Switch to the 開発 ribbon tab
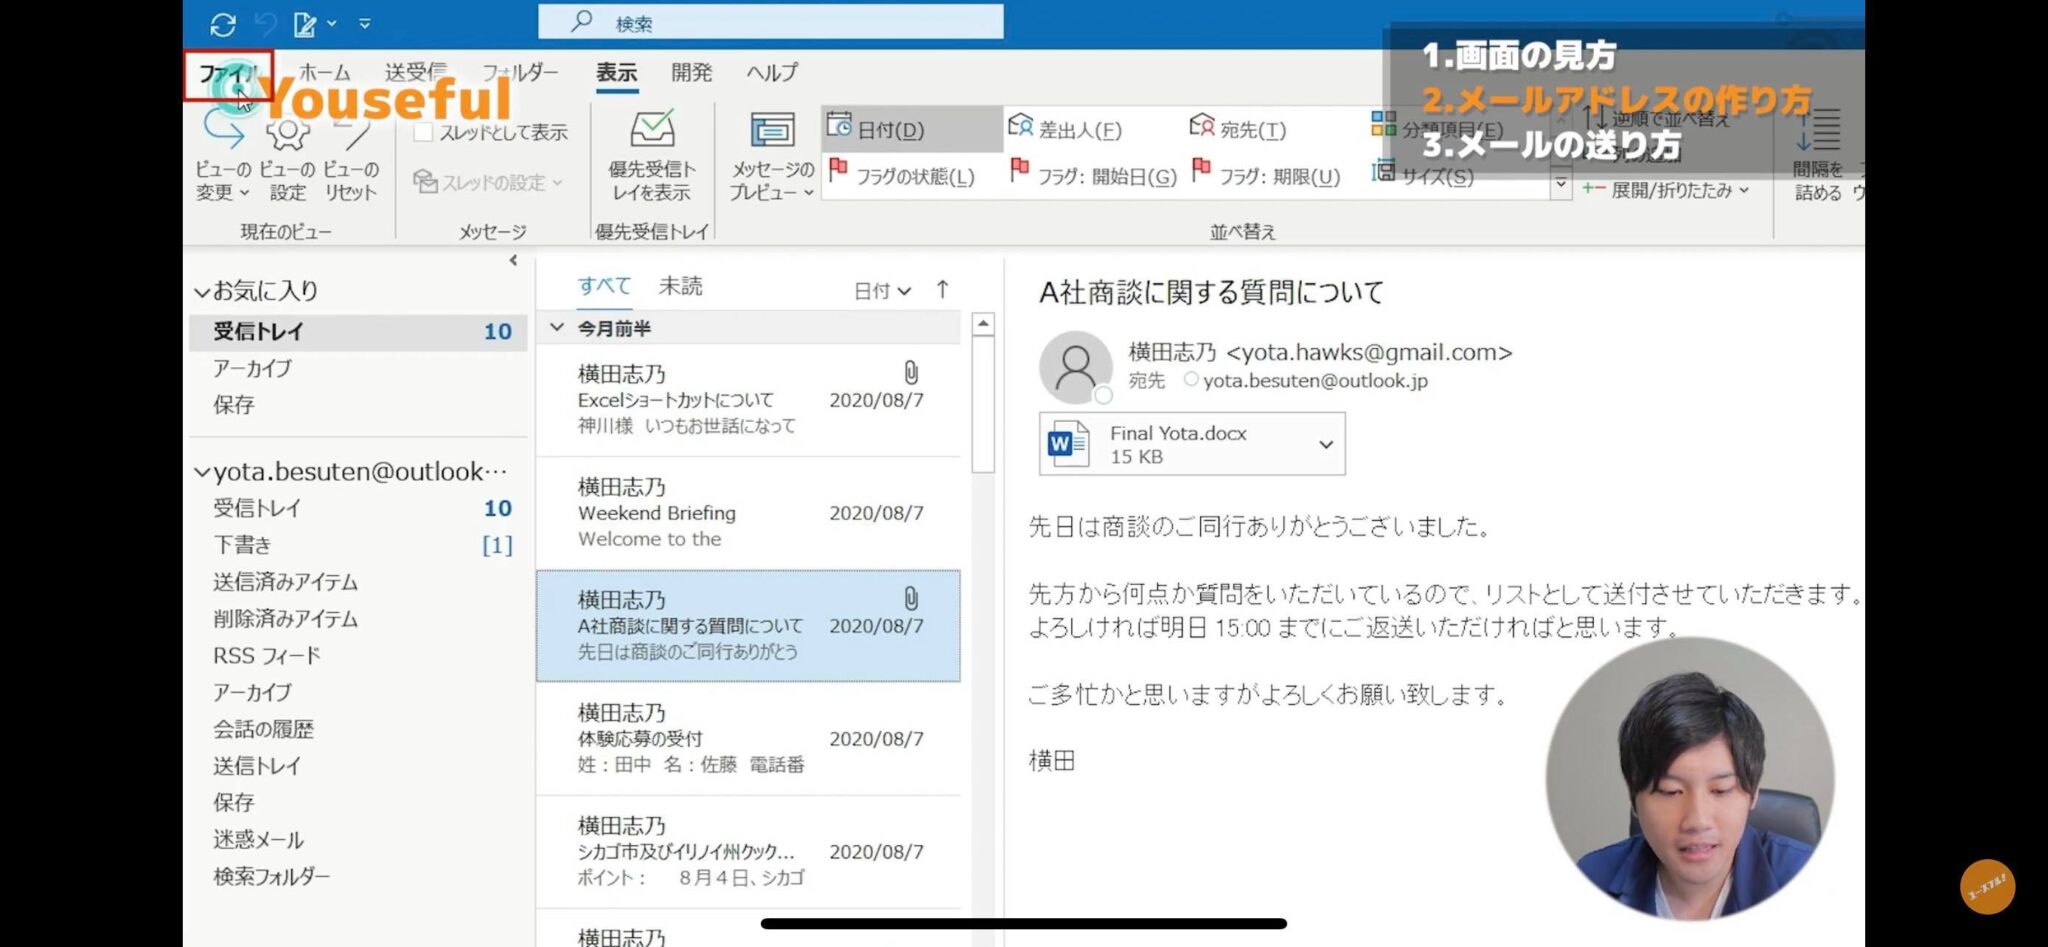This screenshot has width=2048, height=947. [692, 73]
